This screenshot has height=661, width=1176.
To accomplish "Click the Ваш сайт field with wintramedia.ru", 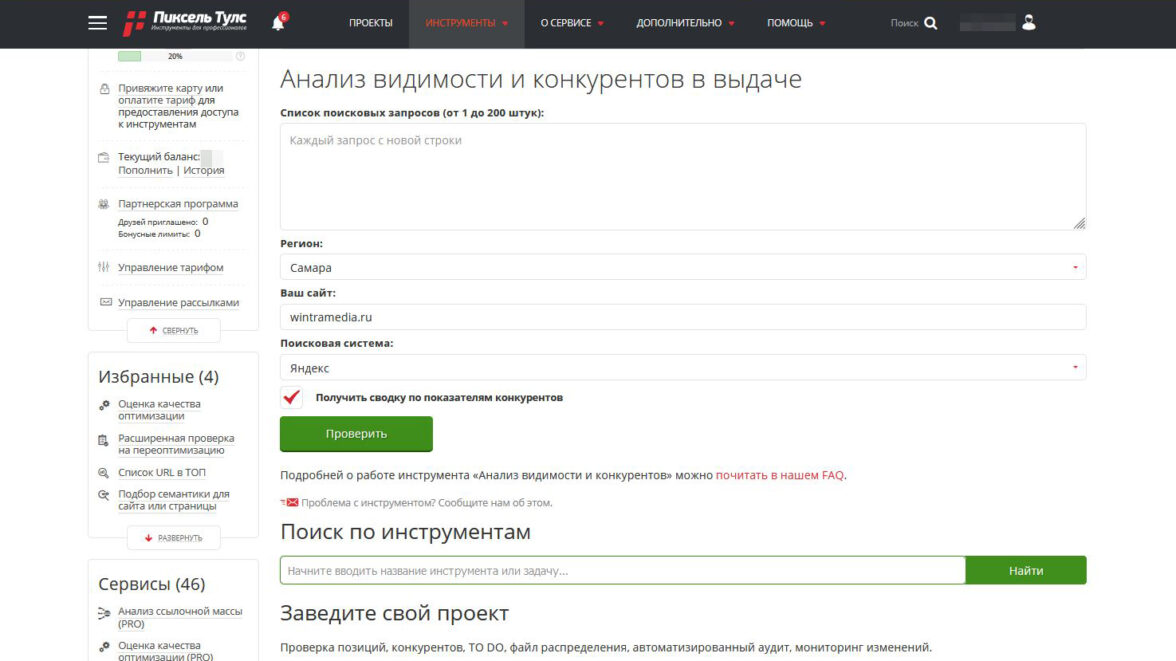I will click(682, 317).
